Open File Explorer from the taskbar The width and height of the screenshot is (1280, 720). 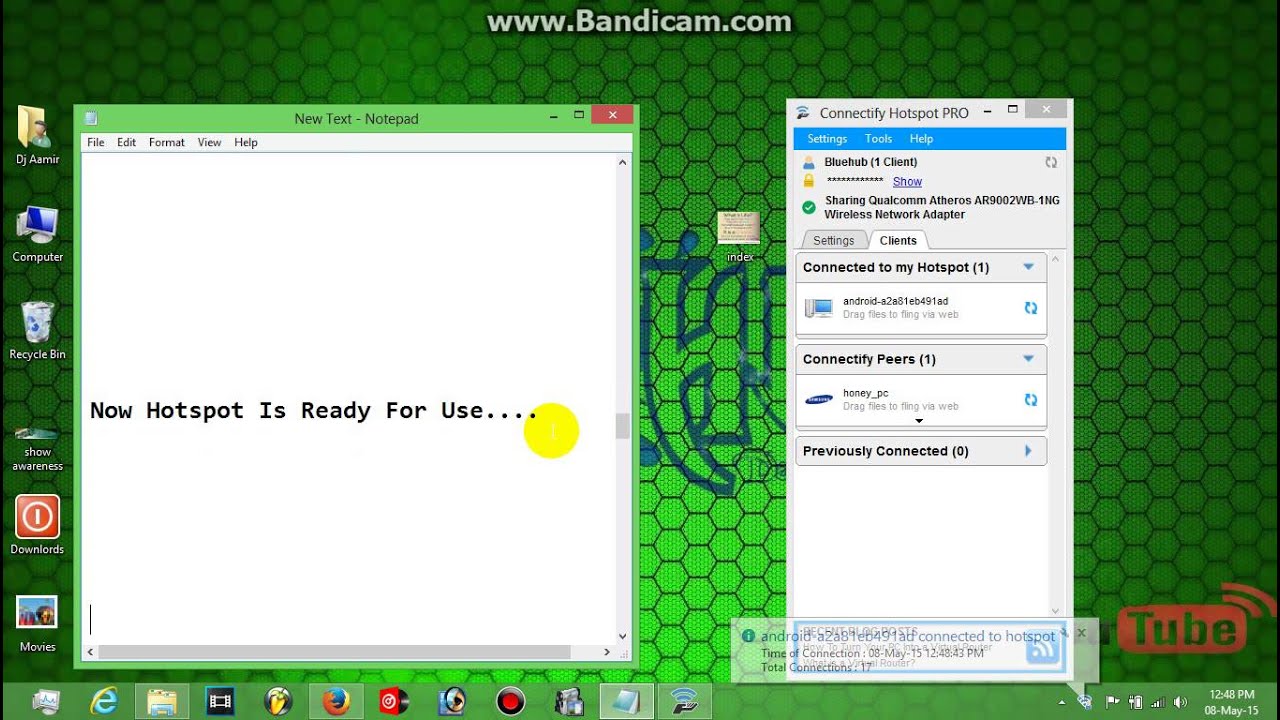tap(161, 702)
